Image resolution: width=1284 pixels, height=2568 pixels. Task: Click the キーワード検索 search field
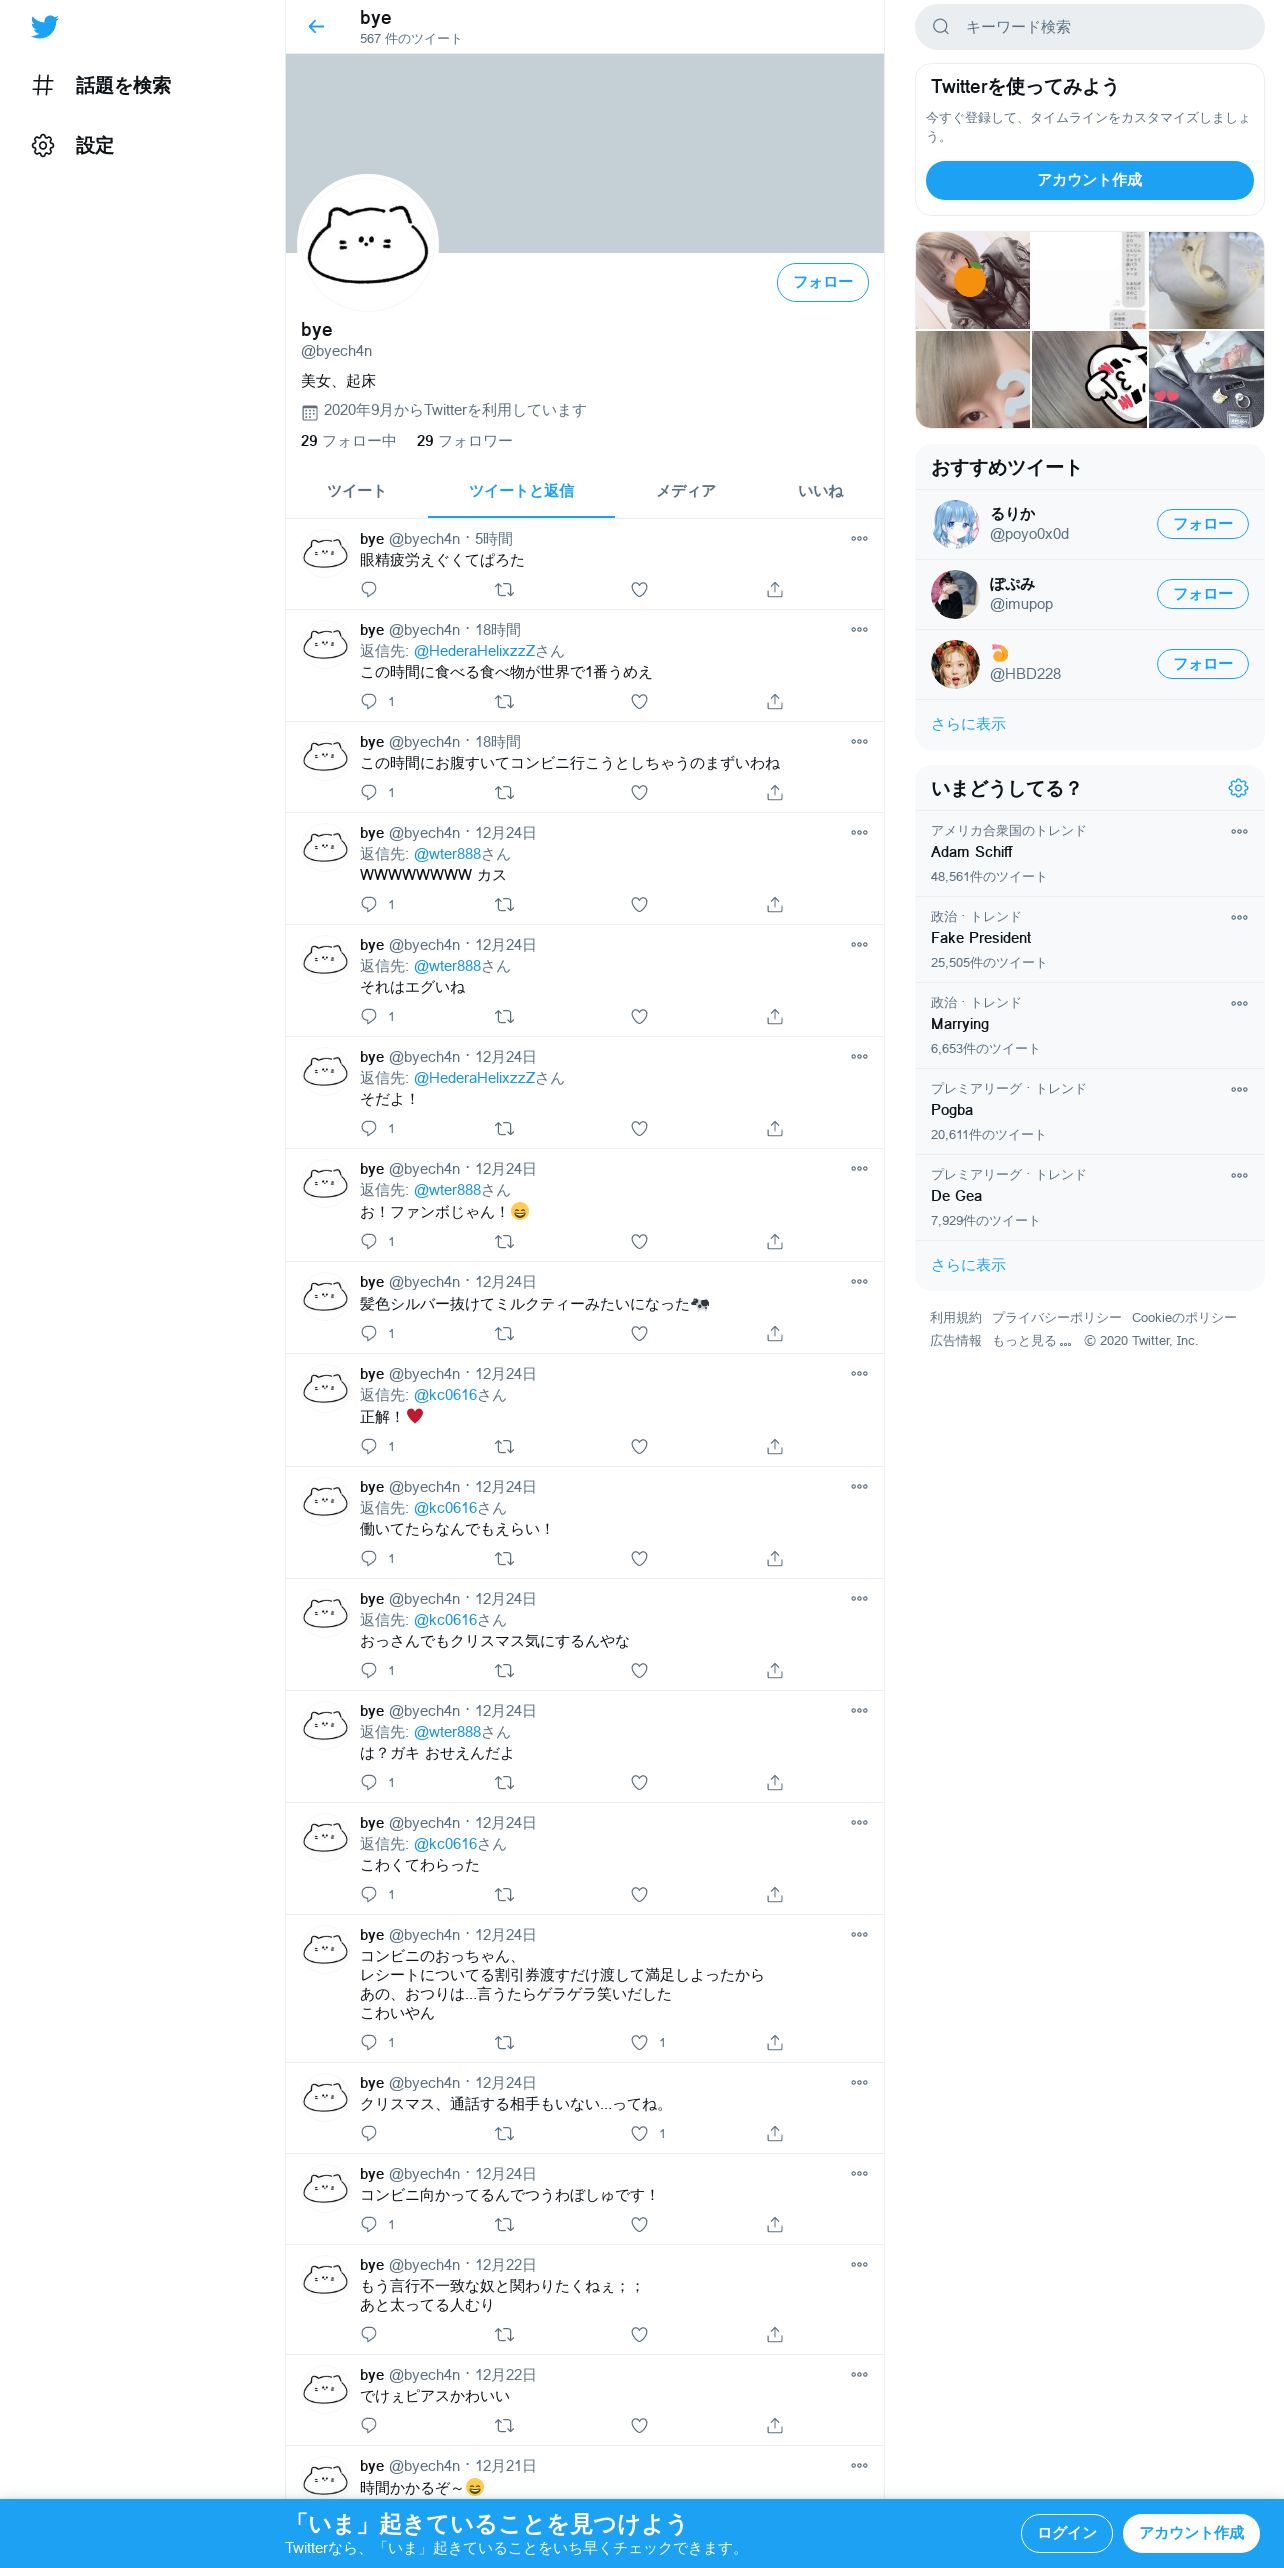[x=1089, y=27]
